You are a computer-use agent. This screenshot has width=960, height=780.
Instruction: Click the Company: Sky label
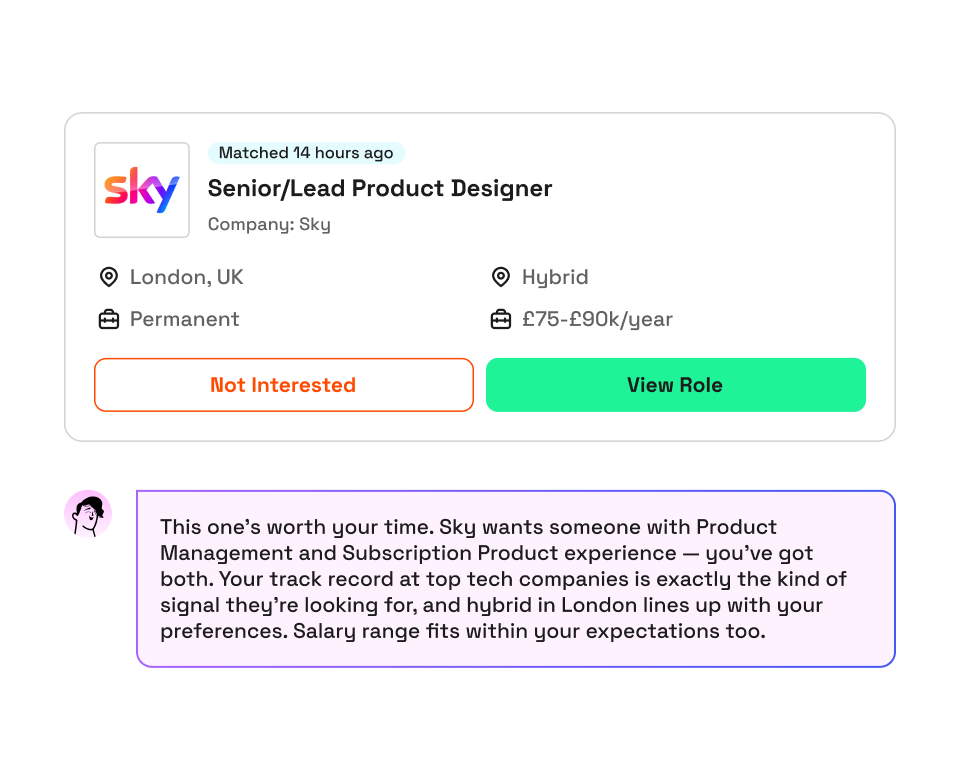268,224
